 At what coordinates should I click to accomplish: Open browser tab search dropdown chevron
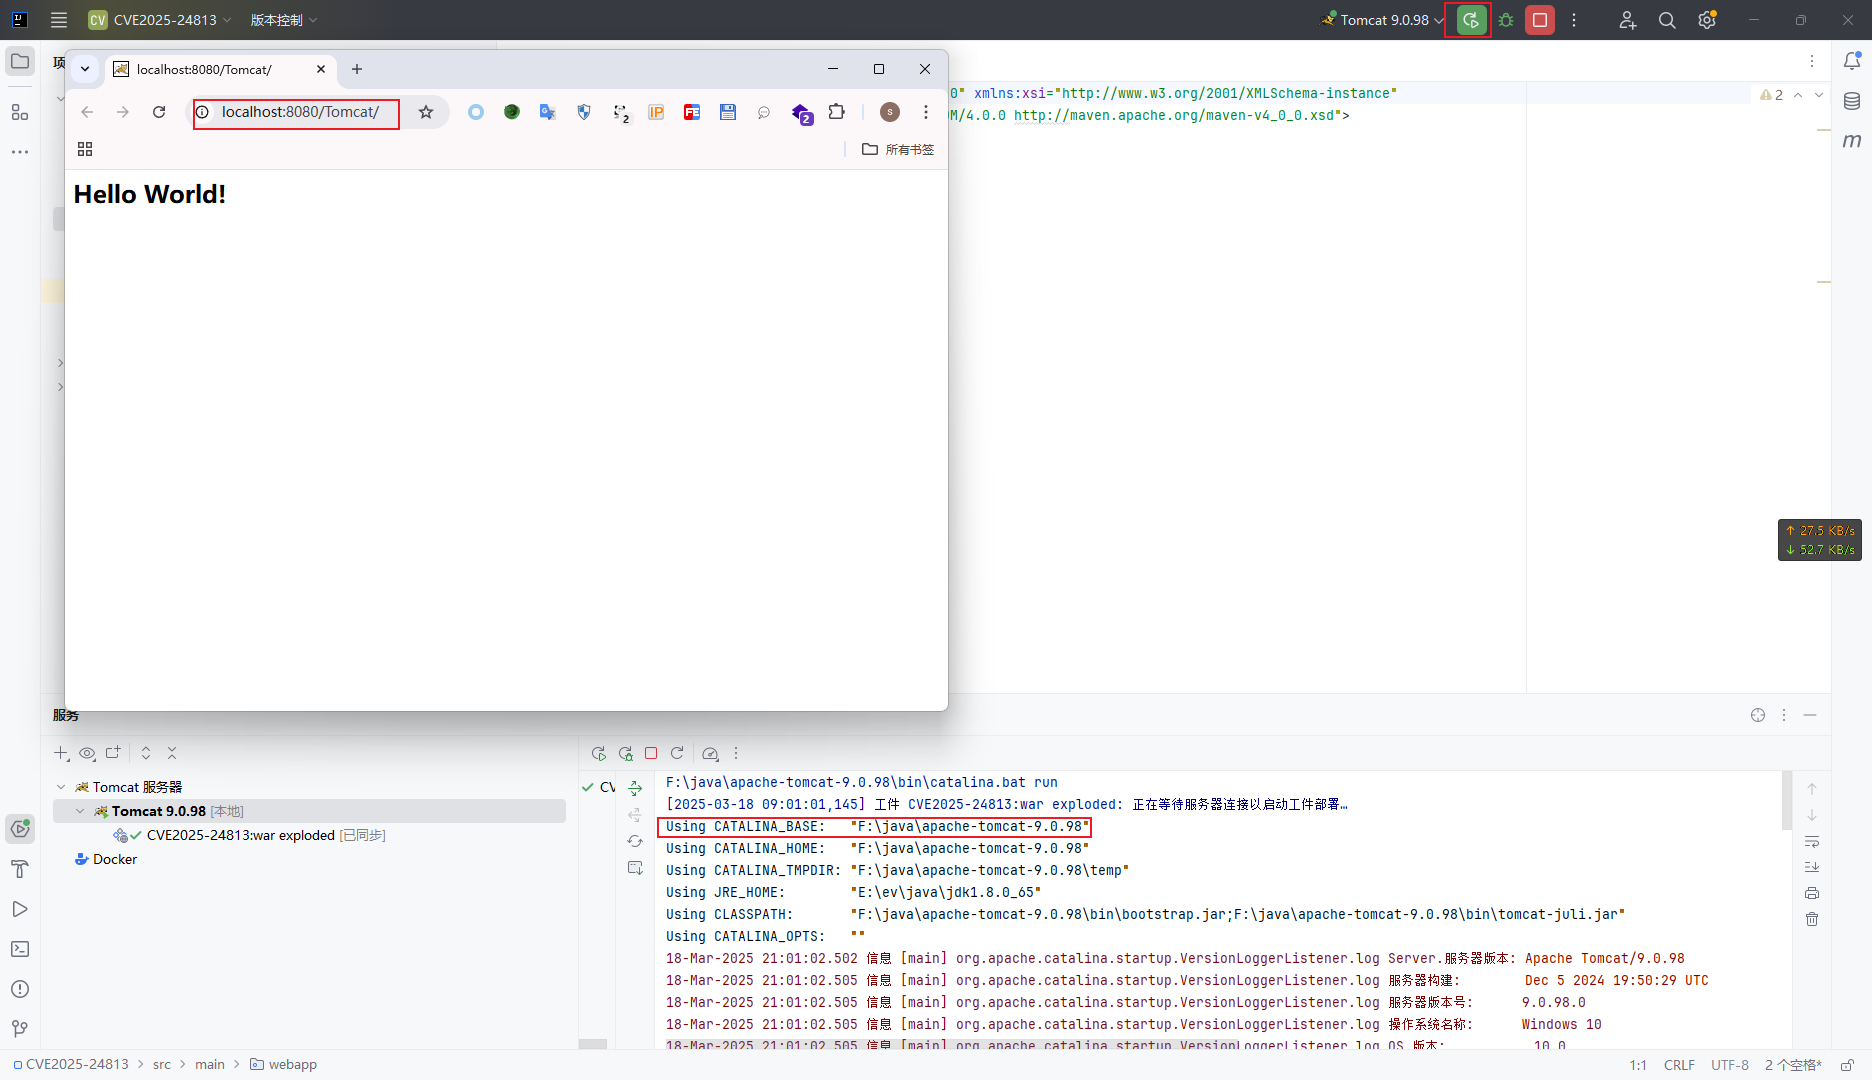(x=85, y=69)
